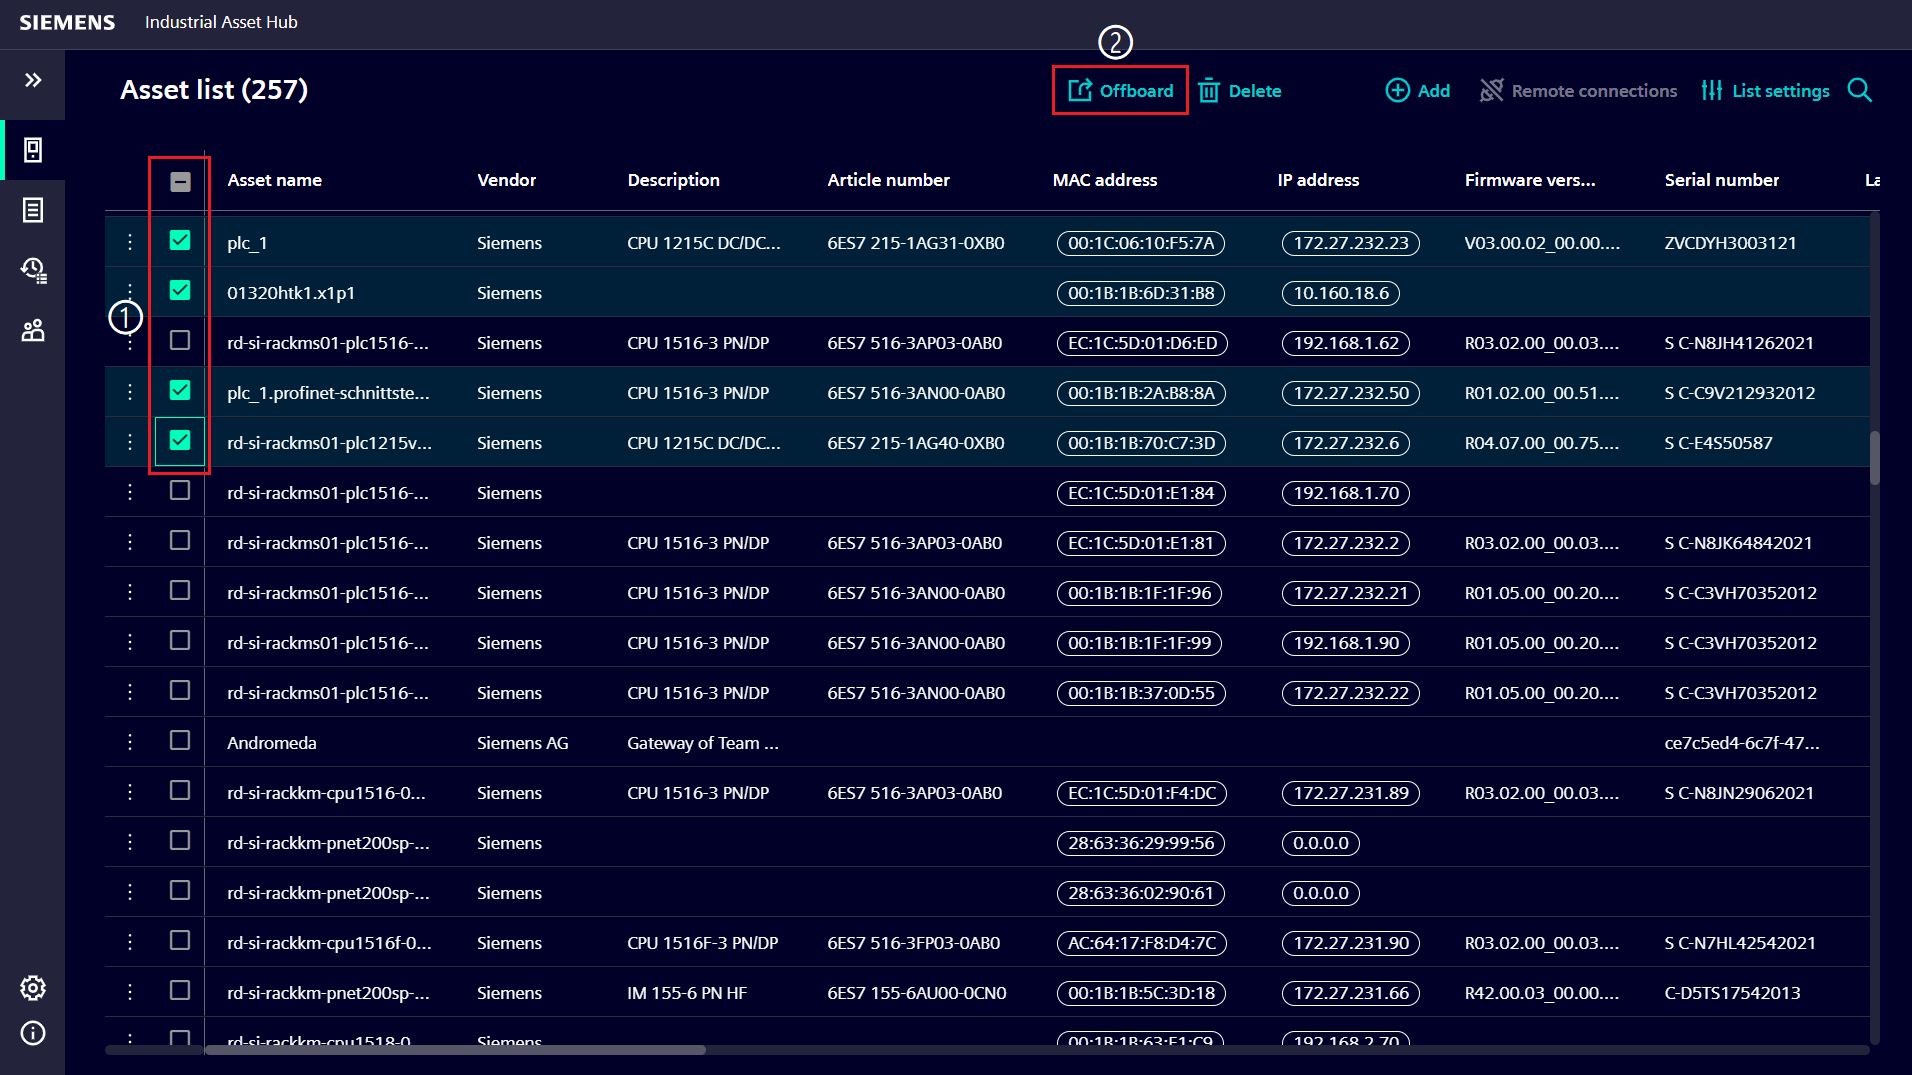Open Remote connections
Screen dimensions: 1912x1075
tap(1578, 90)
